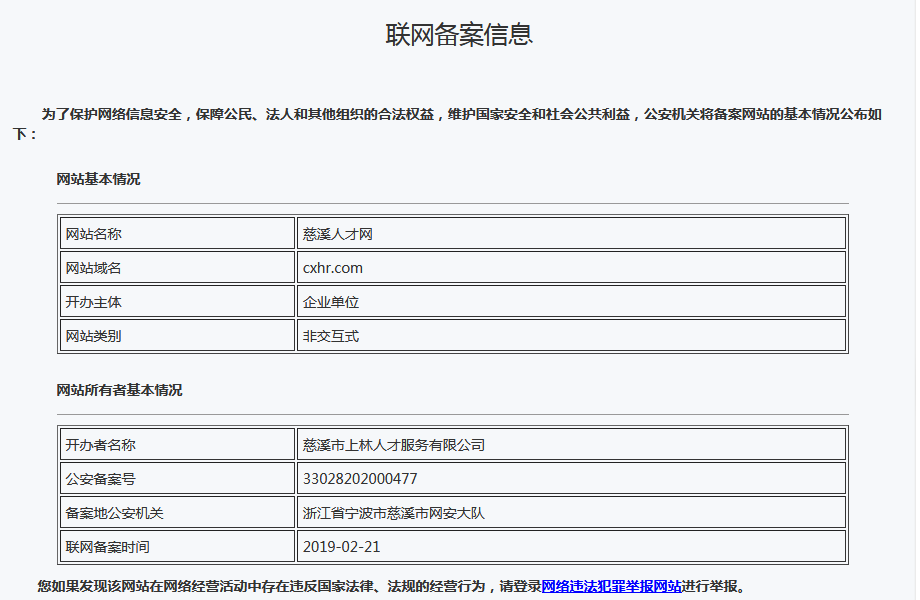This screenshot has width=920, height=600.
Task: Open the 网络违法犯罪举报网站 hyperlink
Action: coord(611,586)
